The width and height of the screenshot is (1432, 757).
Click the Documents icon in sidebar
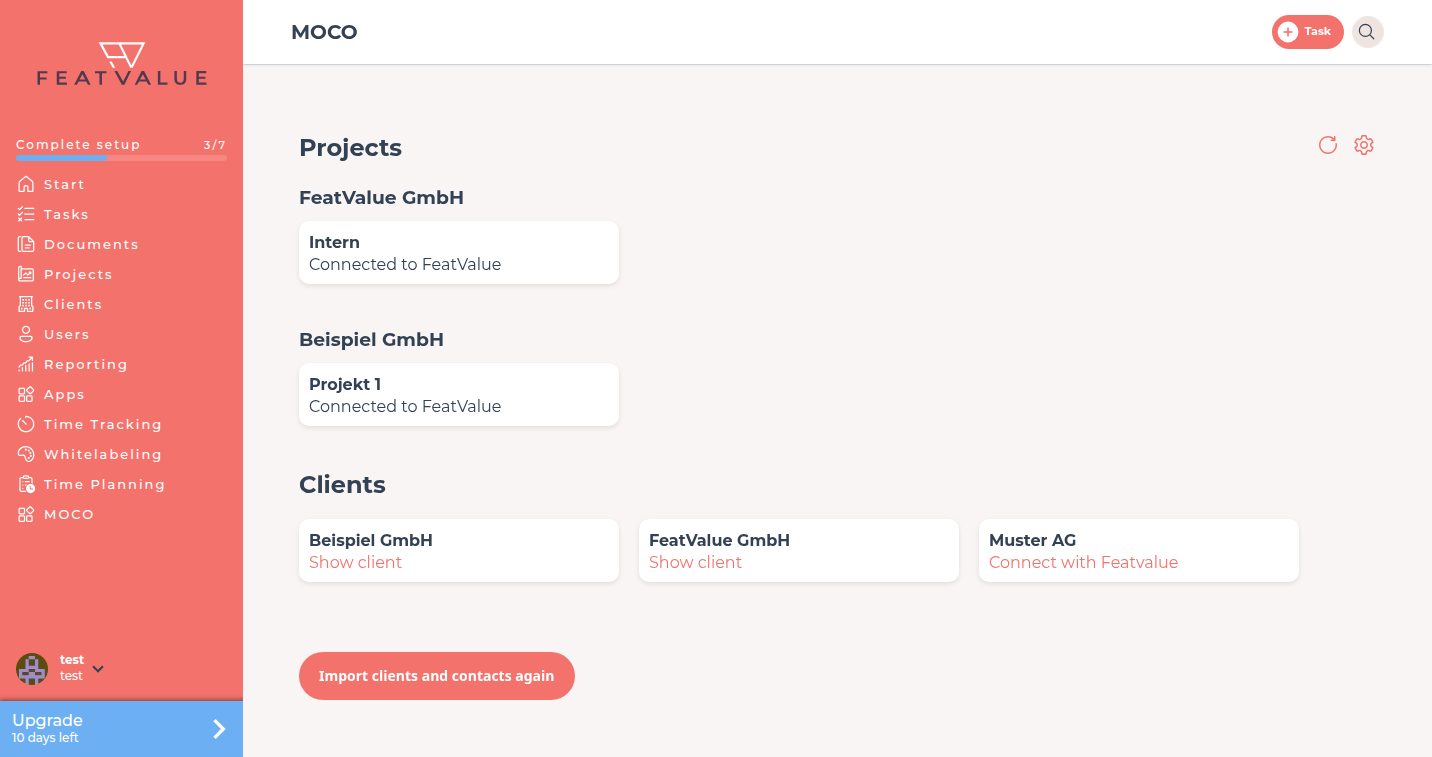[26, 244]
